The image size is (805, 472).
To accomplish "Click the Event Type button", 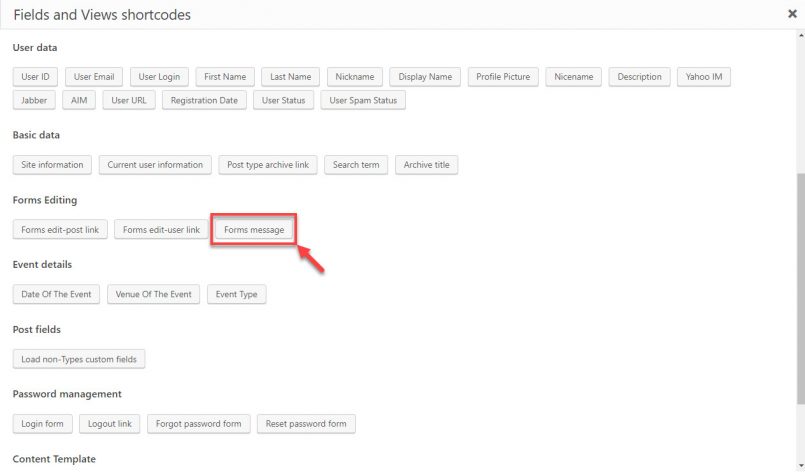I will pos(237,294).
